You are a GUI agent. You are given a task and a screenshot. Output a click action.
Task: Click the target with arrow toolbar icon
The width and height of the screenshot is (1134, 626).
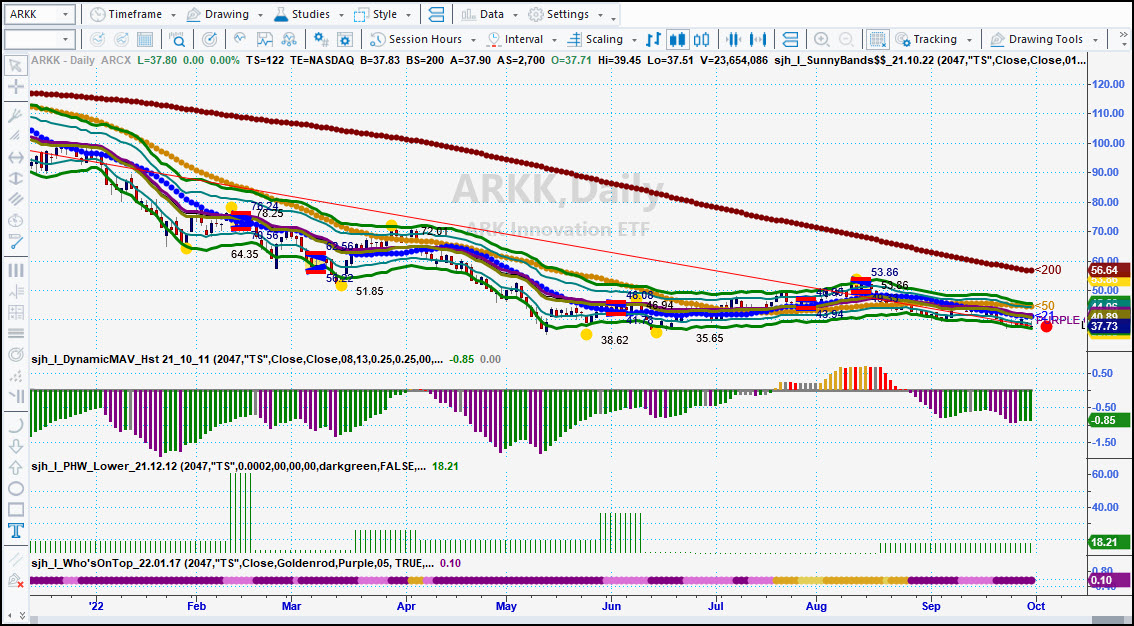(x=209, y=39)
